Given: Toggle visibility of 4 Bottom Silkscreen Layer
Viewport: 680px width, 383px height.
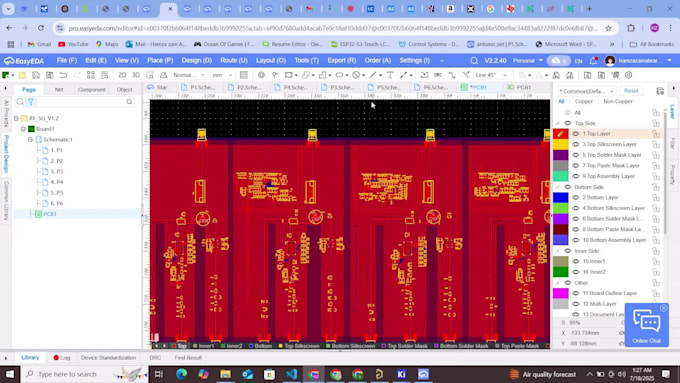Looking at the screenshot, I should (x=575, y=208).
